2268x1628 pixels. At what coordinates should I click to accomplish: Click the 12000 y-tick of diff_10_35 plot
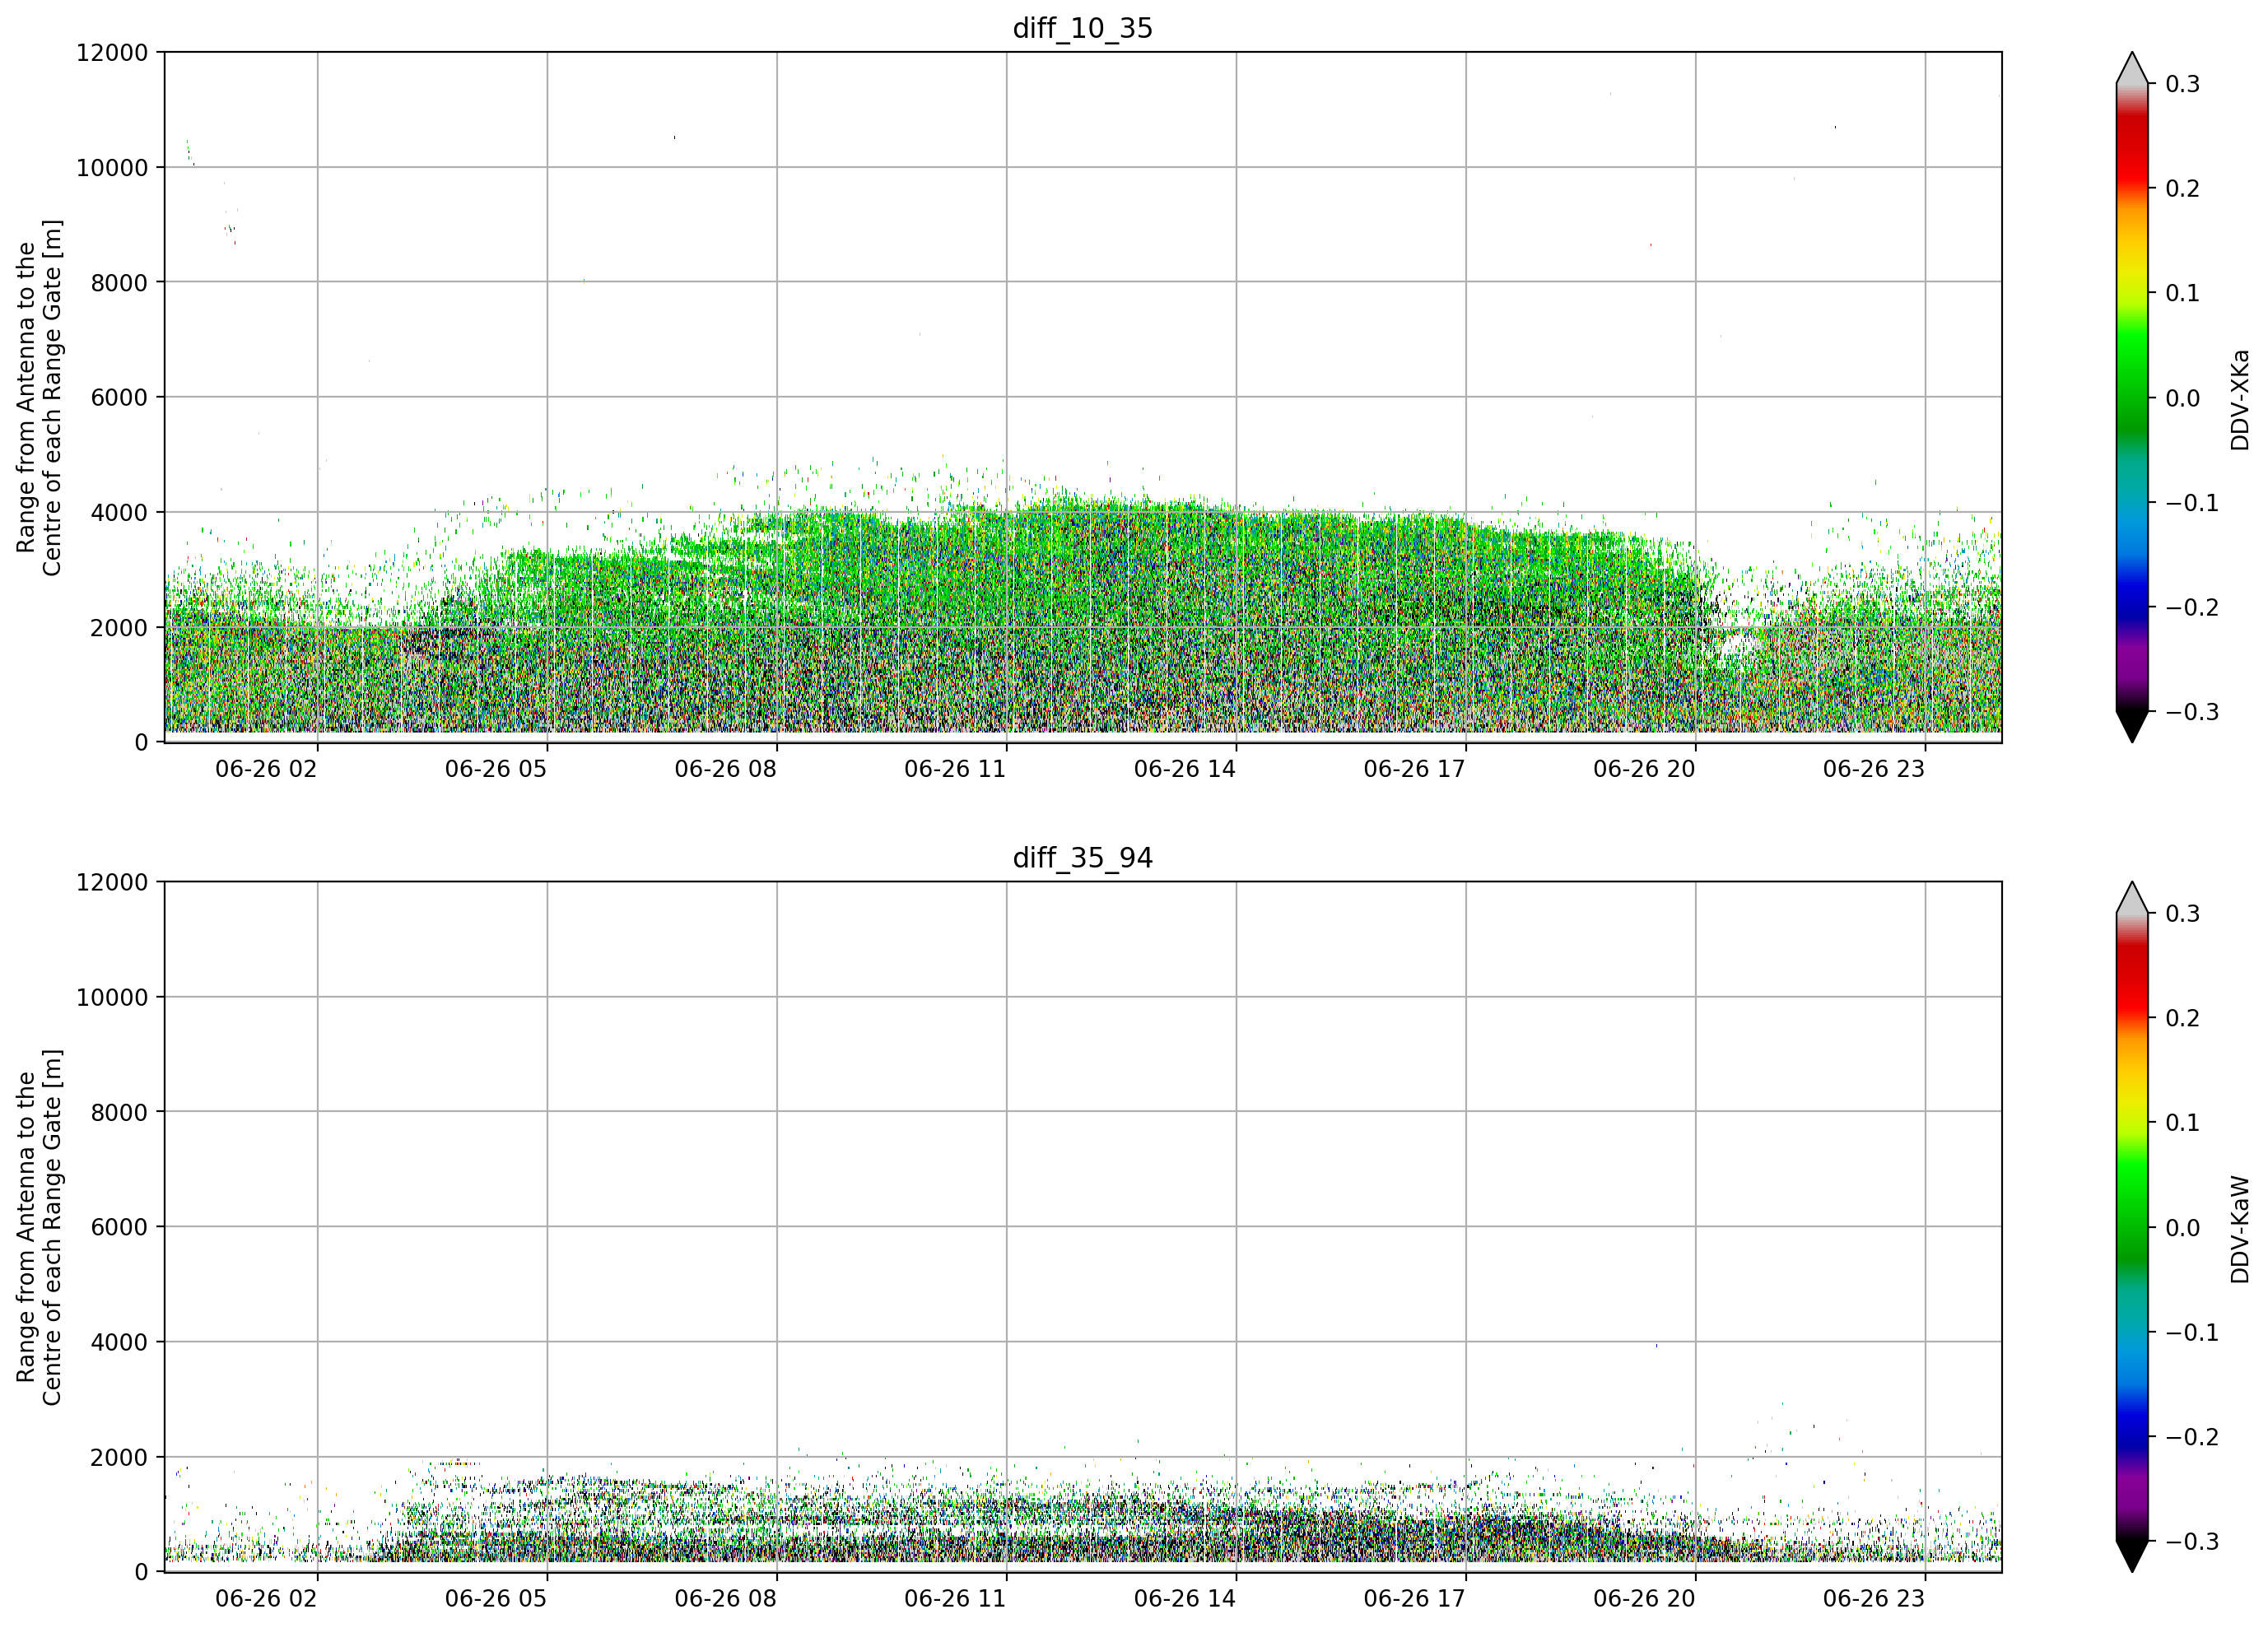pos(112,52)
